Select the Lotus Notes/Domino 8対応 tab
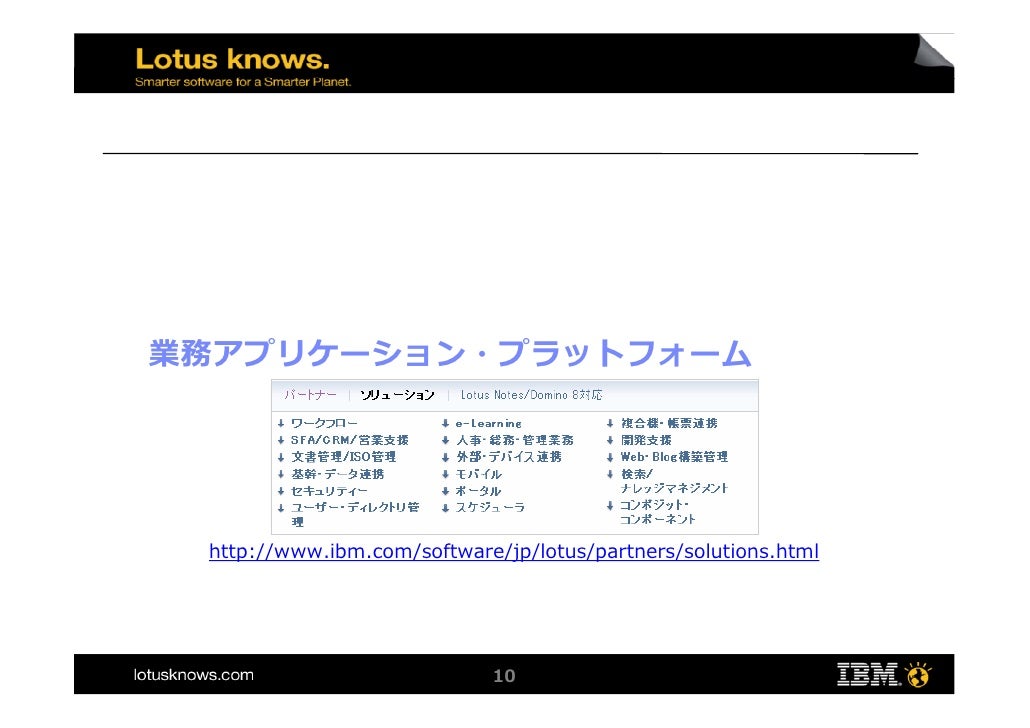Screen dimensions: 1030x728 pyautogui.click(x=531, y=395)
